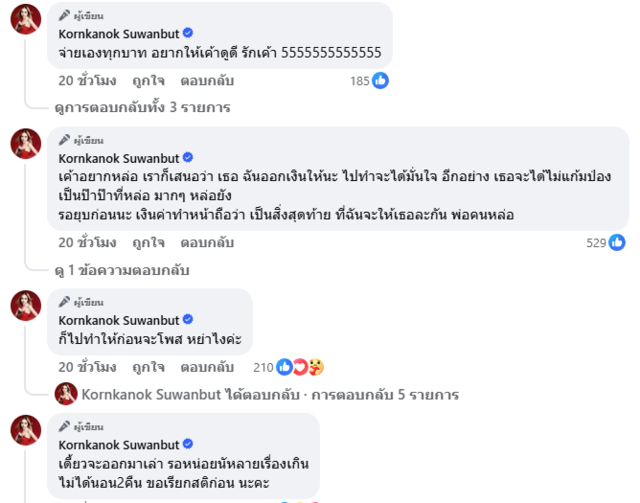Click the like reaction icon beside count 529

[x=617, y=242]
